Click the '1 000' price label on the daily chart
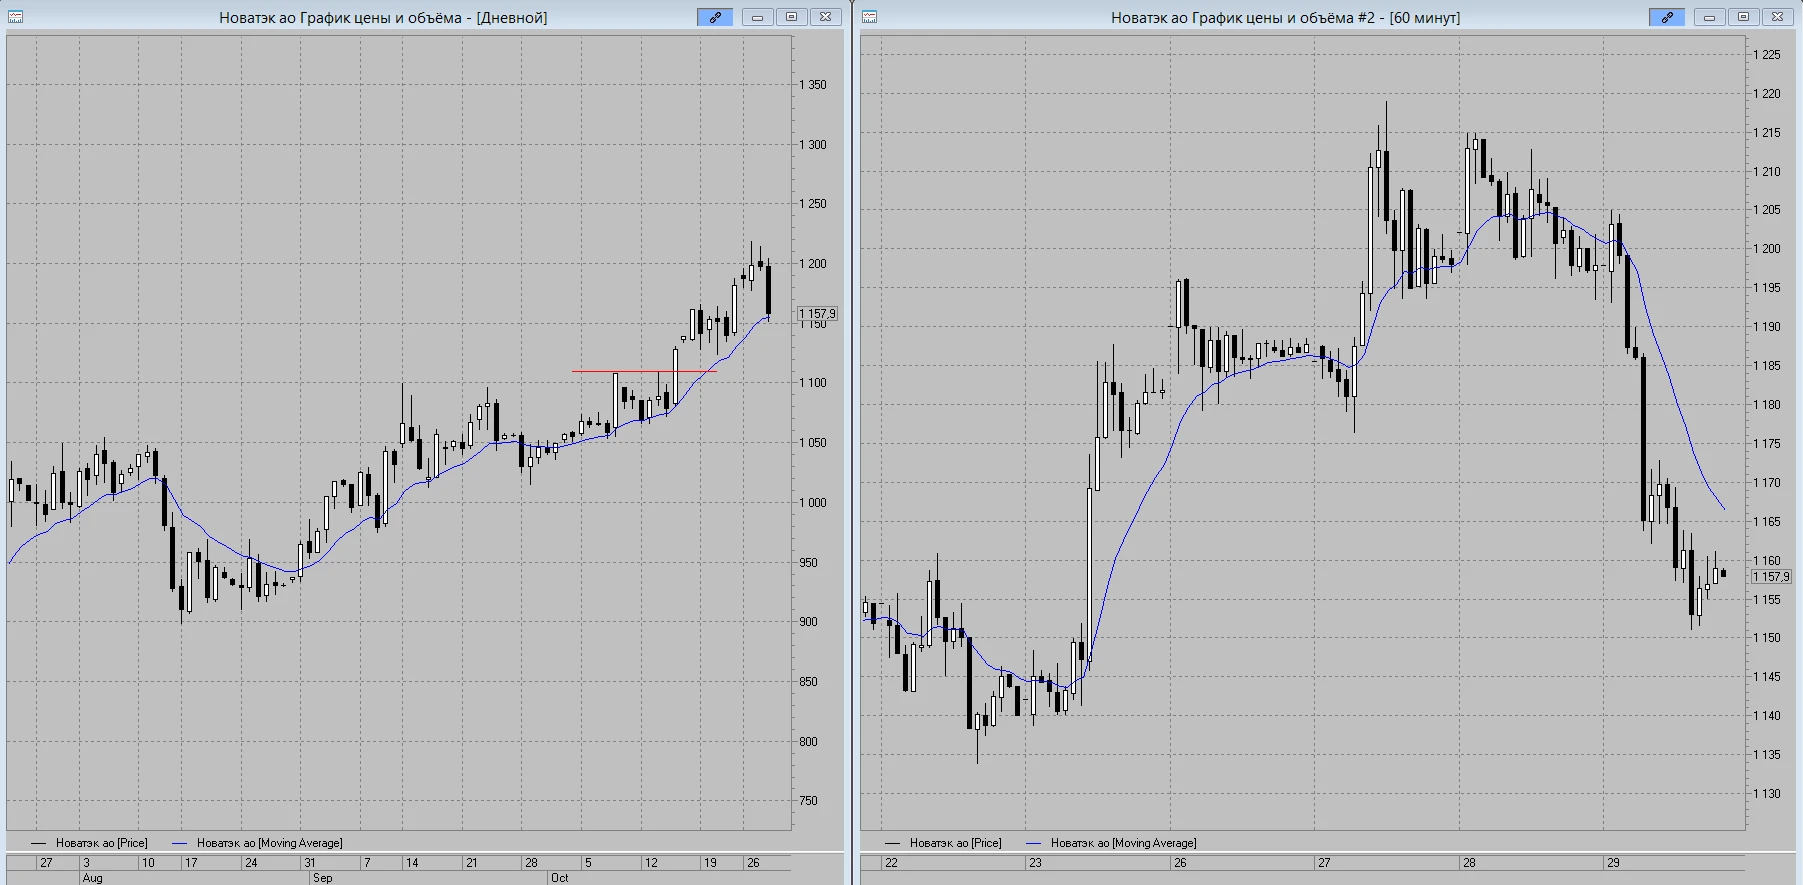The height and width of the screenshot is (885, 1803). coord(813,503)
